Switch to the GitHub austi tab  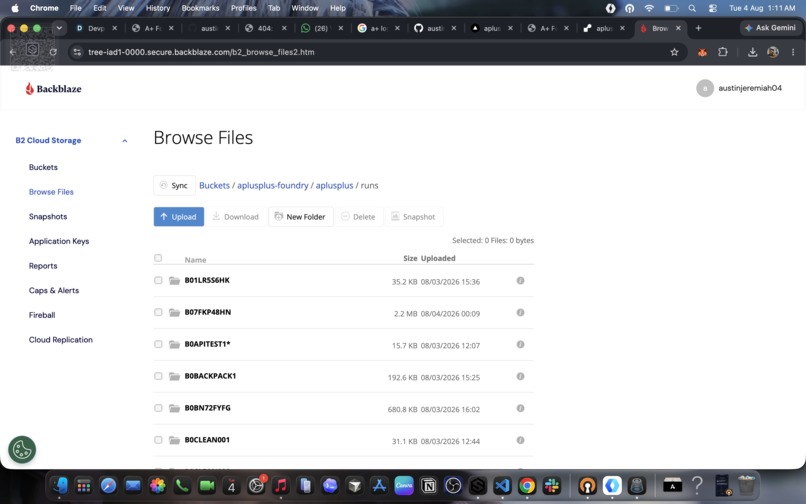433,28
